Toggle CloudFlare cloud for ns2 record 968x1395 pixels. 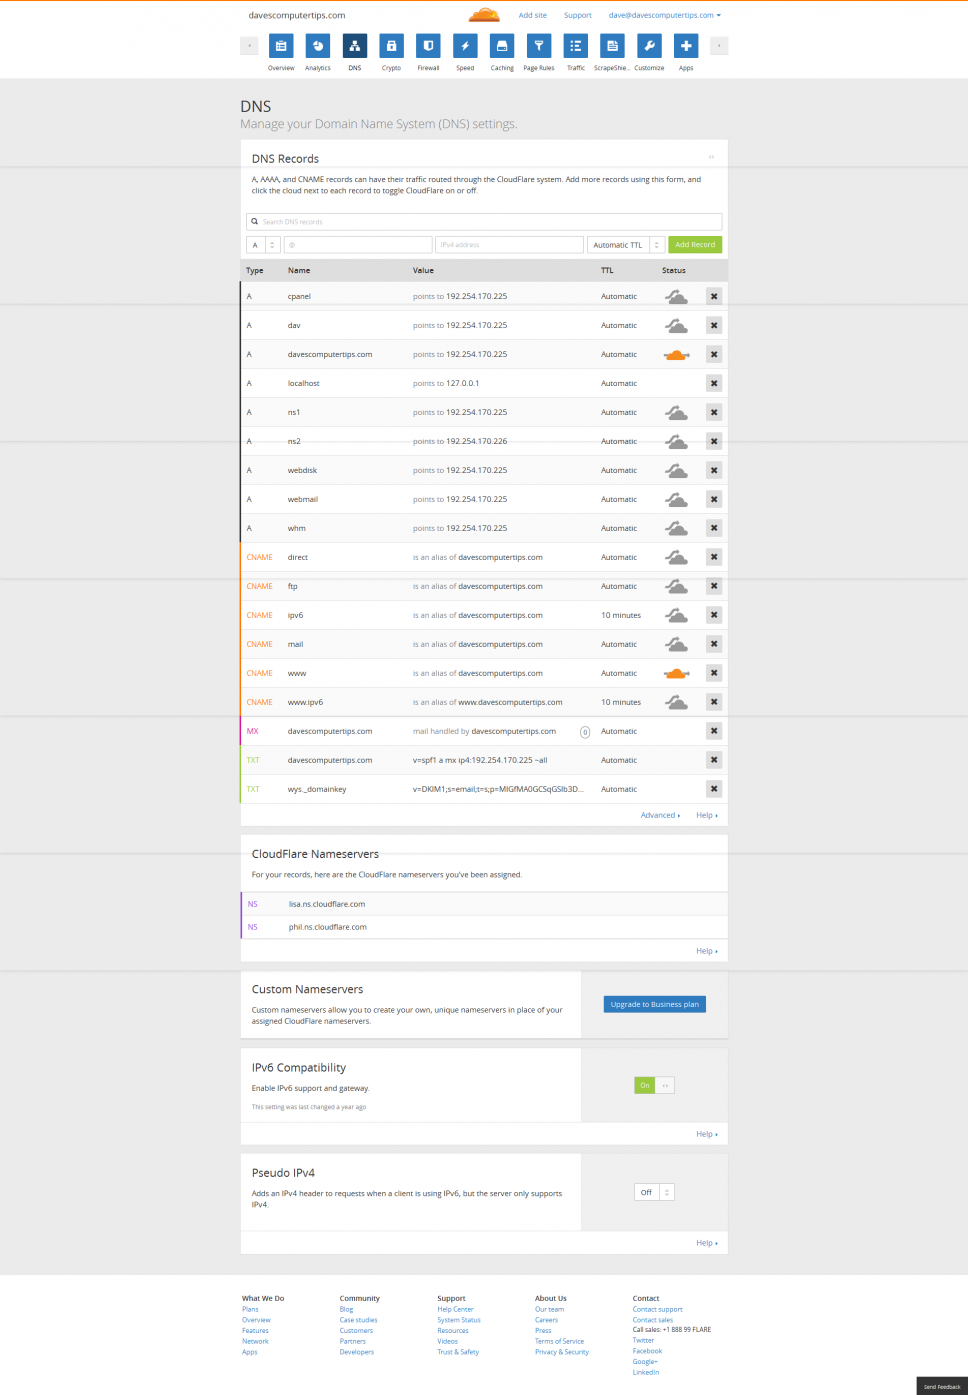(x=676, y=441)
